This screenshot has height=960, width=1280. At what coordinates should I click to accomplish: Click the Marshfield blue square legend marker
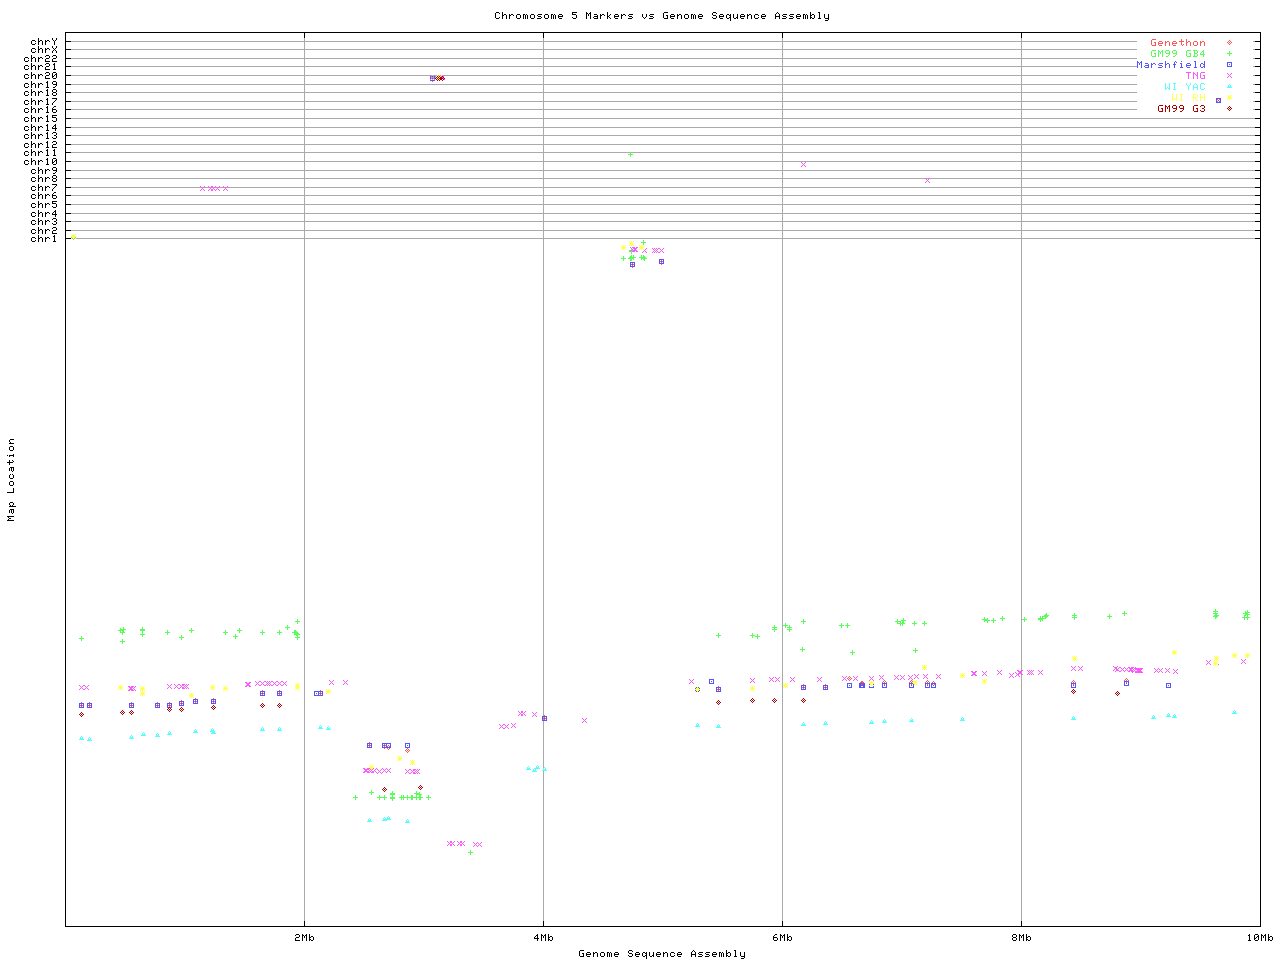pos(1229,65)
